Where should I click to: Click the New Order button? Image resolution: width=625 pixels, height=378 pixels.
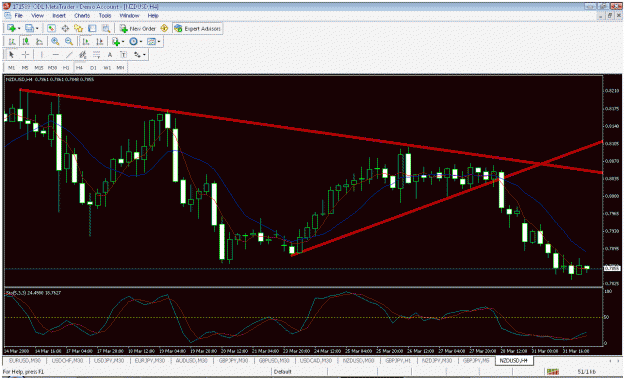[x=138, y=29]
